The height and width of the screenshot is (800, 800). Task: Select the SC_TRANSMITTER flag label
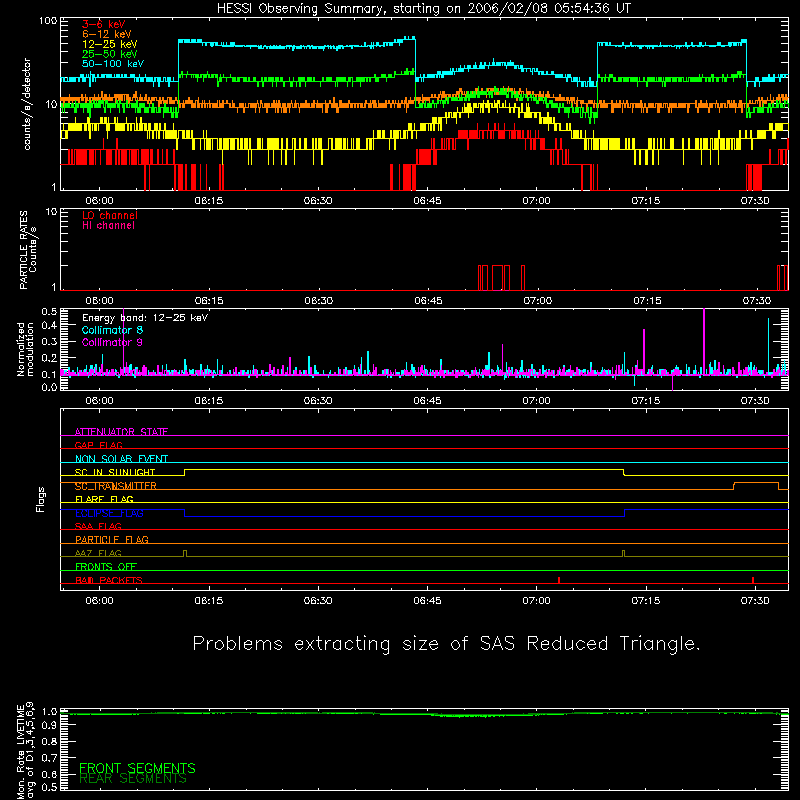point(115,486)
